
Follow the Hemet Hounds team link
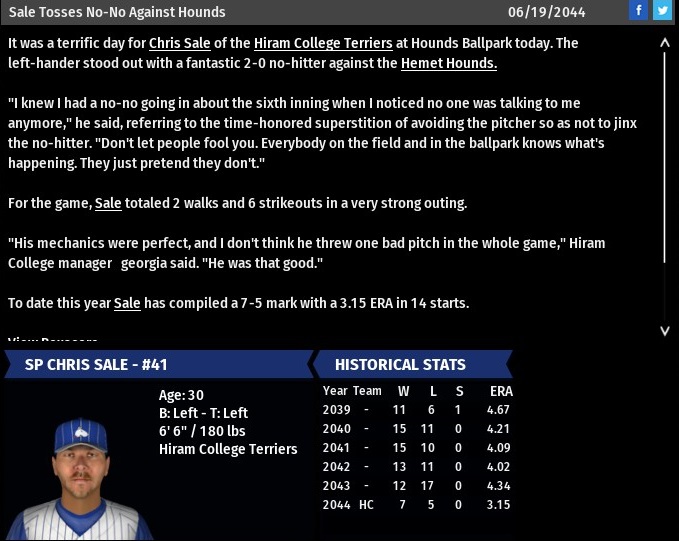448,63
